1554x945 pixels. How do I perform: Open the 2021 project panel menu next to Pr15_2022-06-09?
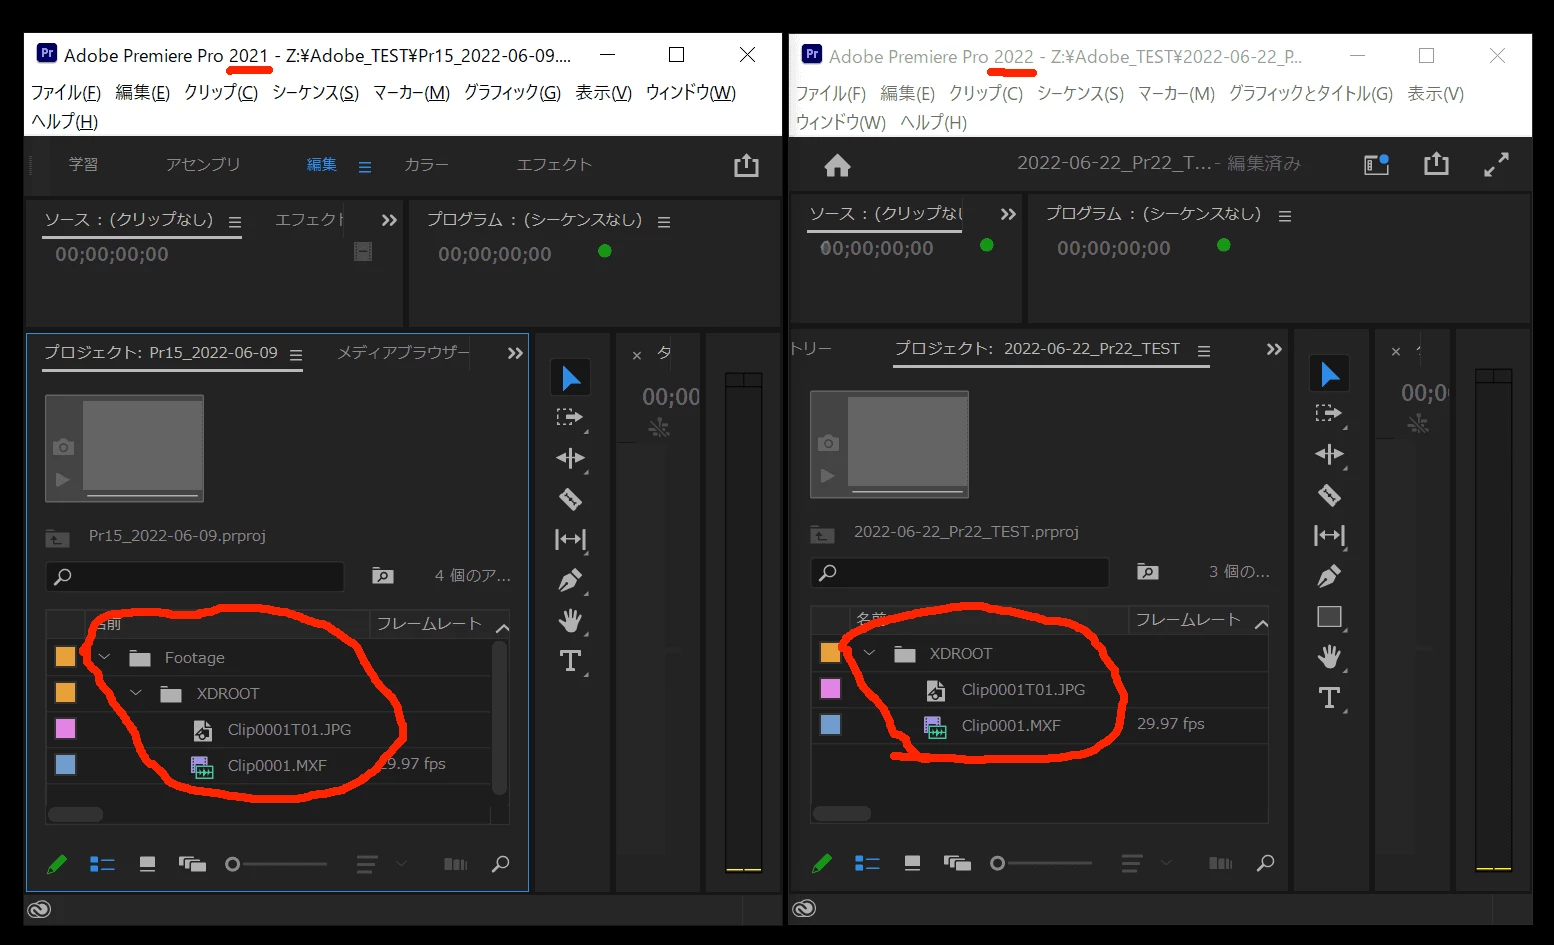click(x=296, y=354)
